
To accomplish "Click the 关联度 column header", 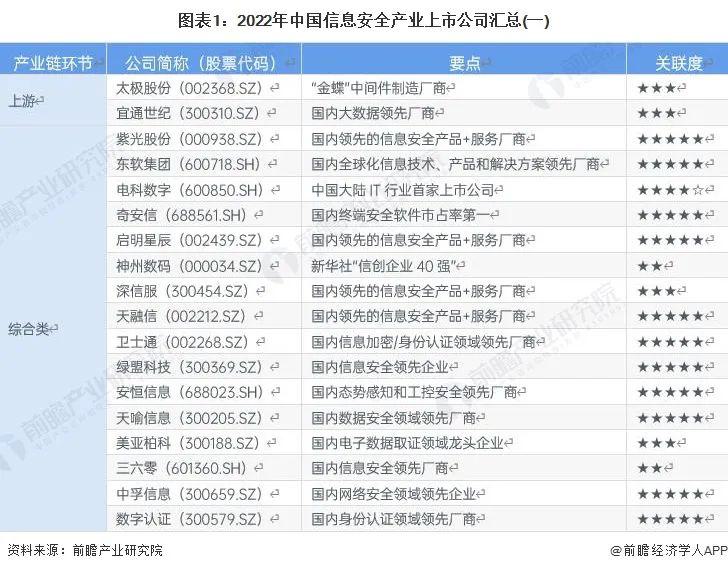I will pos(677,63).
